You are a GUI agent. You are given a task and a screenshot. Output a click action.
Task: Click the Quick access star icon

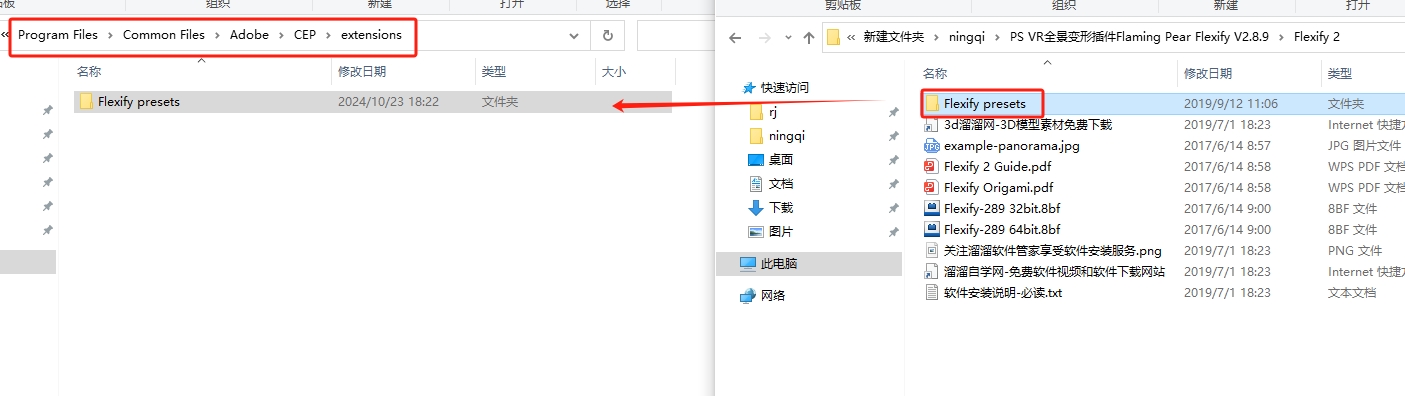748,87
